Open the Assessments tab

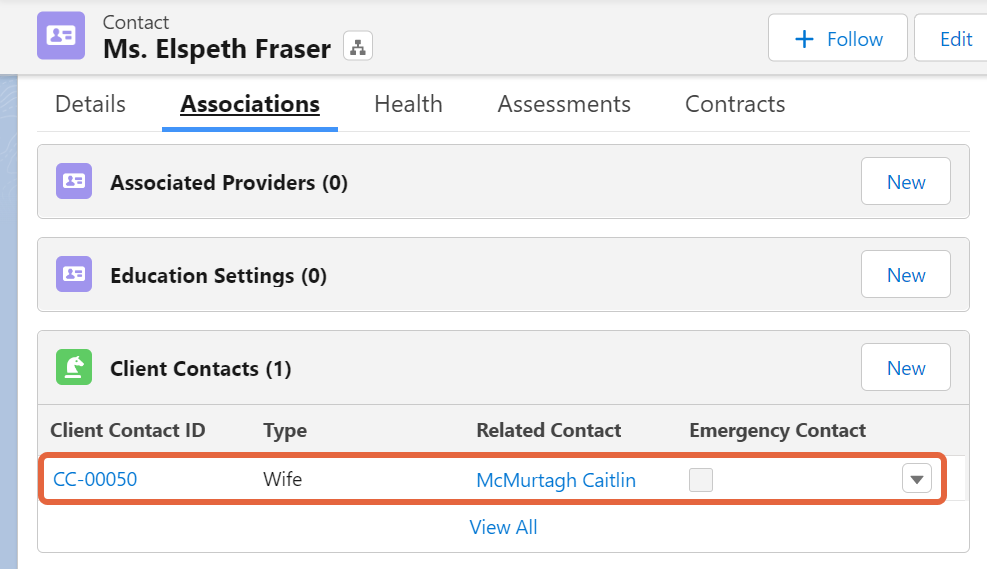coord(564,104)
